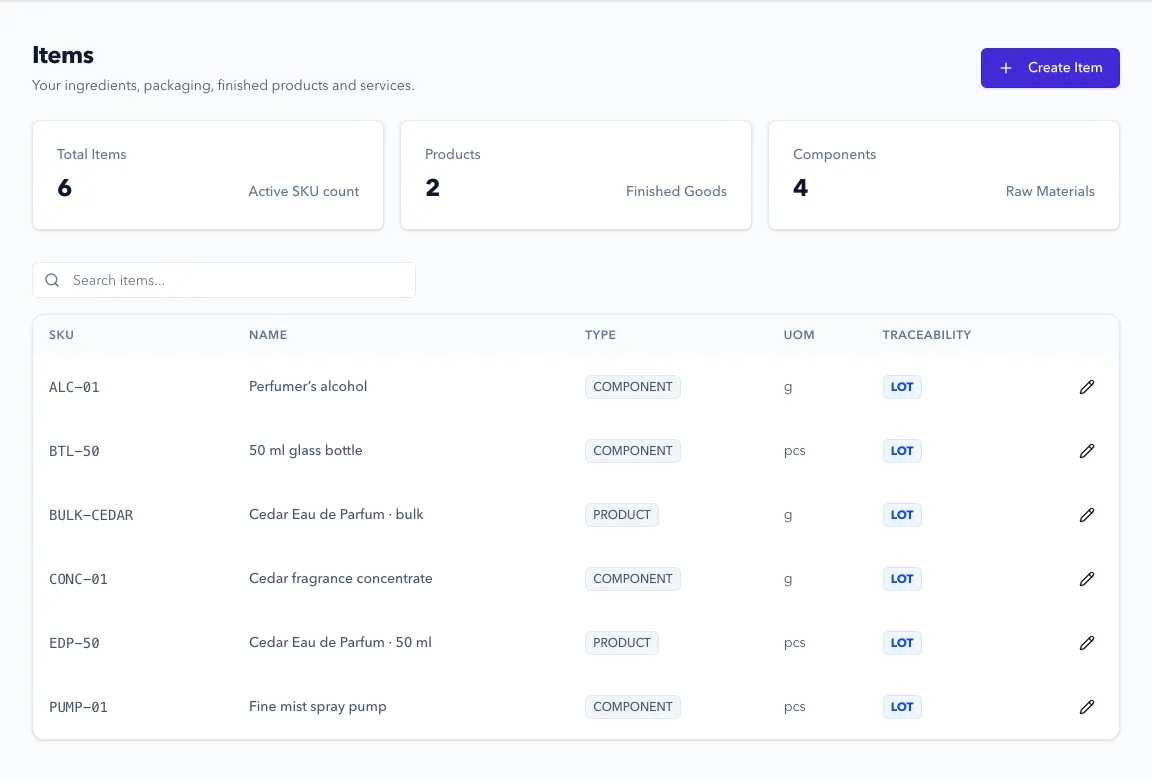The width and height of the screenshot is (1152, 780).
Task: Click the TYPE column header
Action: [x=600, y=335]
